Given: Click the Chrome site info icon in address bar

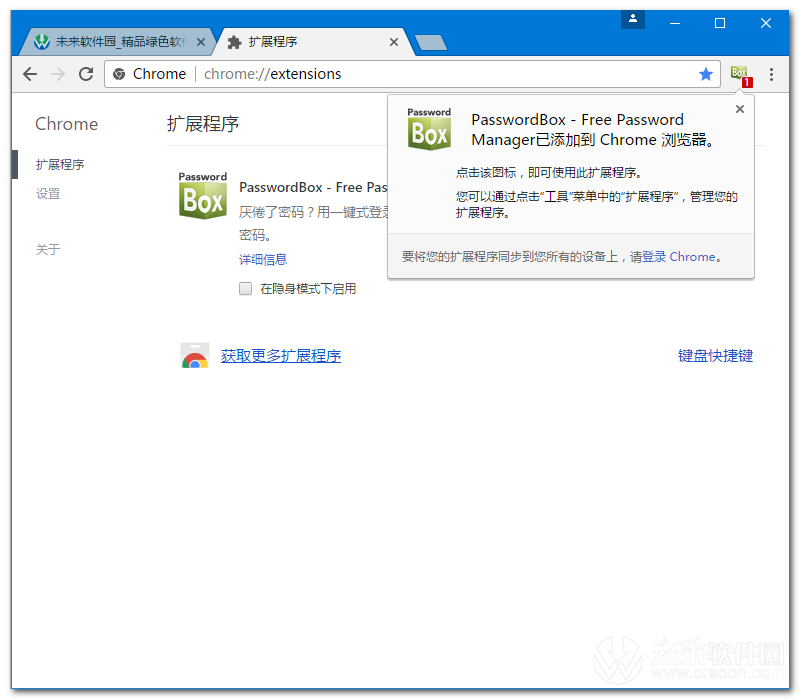Looking at the screenshot, I should pyautogui.click(x=119, y=74).
